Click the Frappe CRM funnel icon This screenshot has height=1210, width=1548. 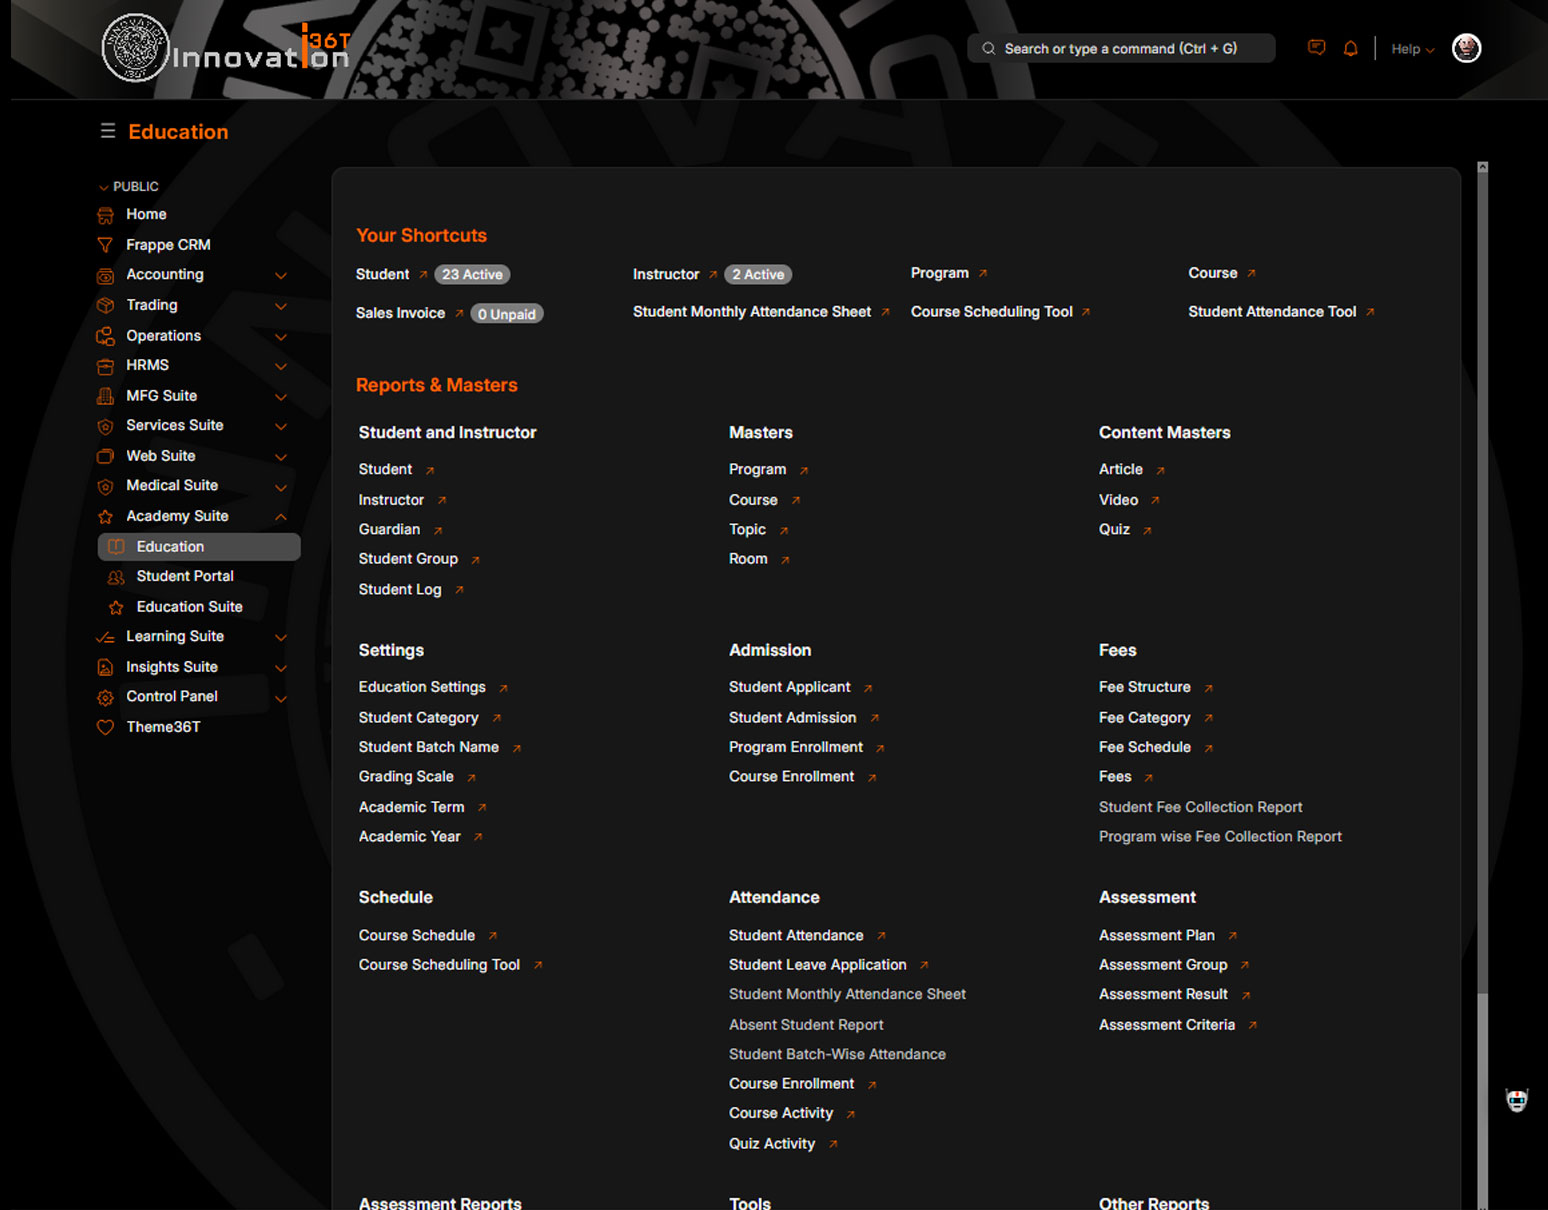105,245
